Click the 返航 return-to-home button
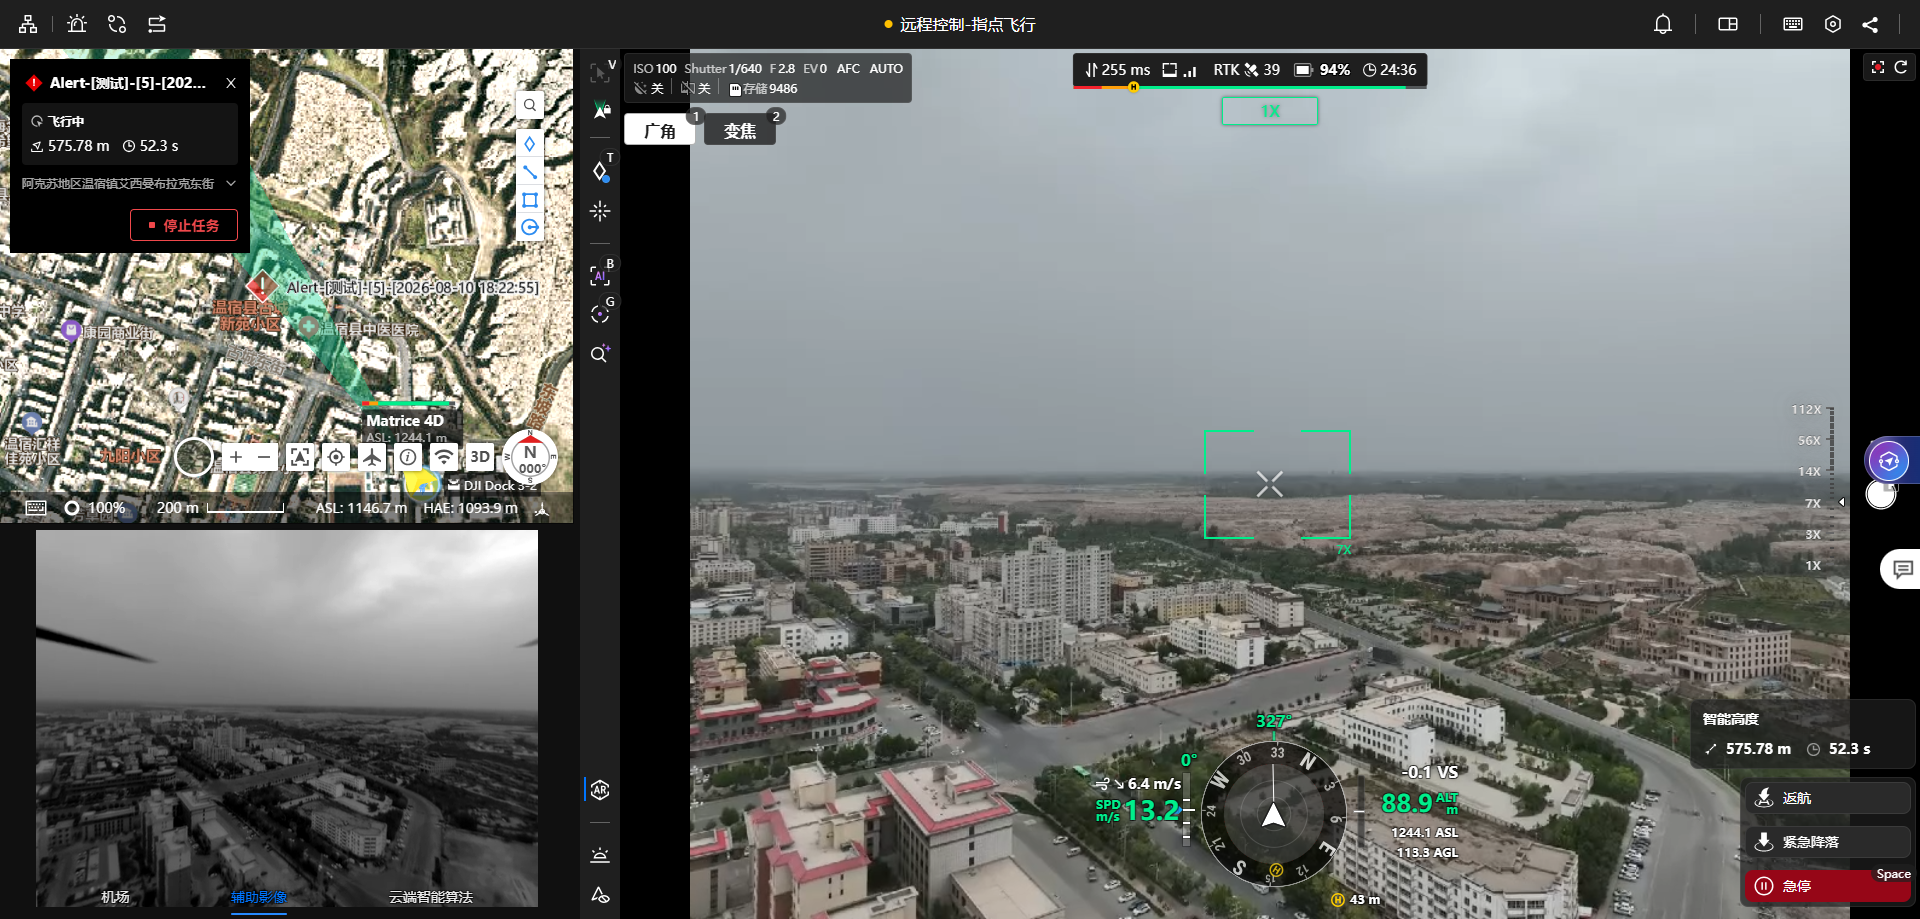This screenshot has height=919, width=1920. 1828,798
